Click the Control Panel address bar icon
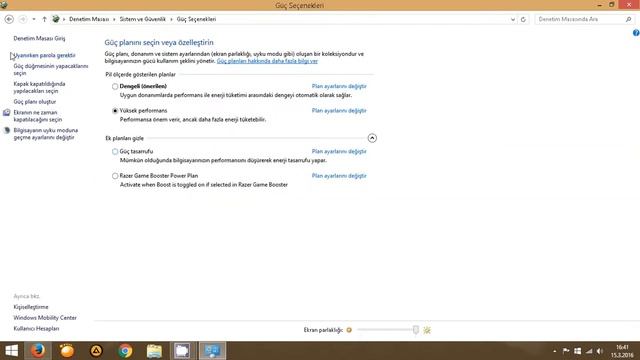This screenshot has height=360, width=640. pos(56,19)
